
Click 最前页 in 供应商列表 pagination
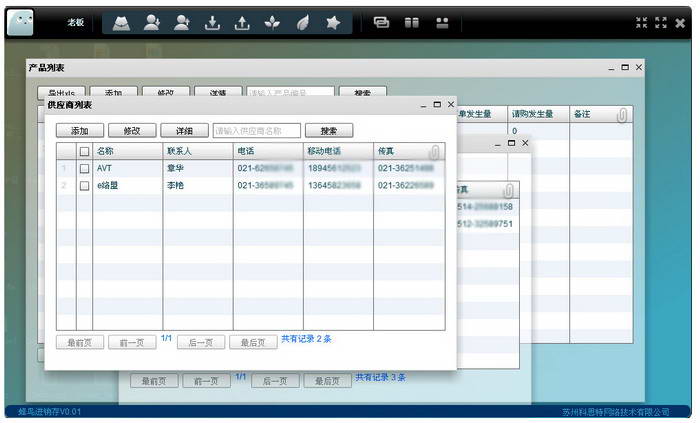[80, 343]
